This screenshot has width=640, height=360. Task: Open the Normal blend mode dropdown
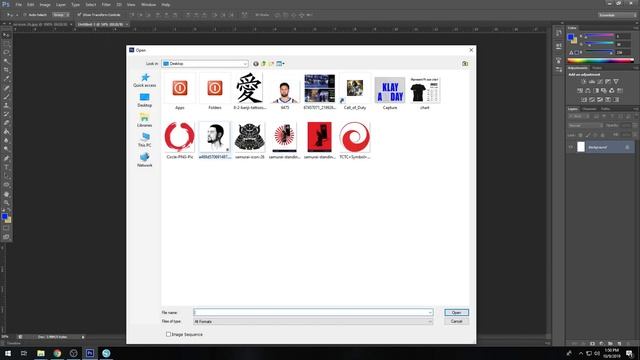(x=586, y=126)
